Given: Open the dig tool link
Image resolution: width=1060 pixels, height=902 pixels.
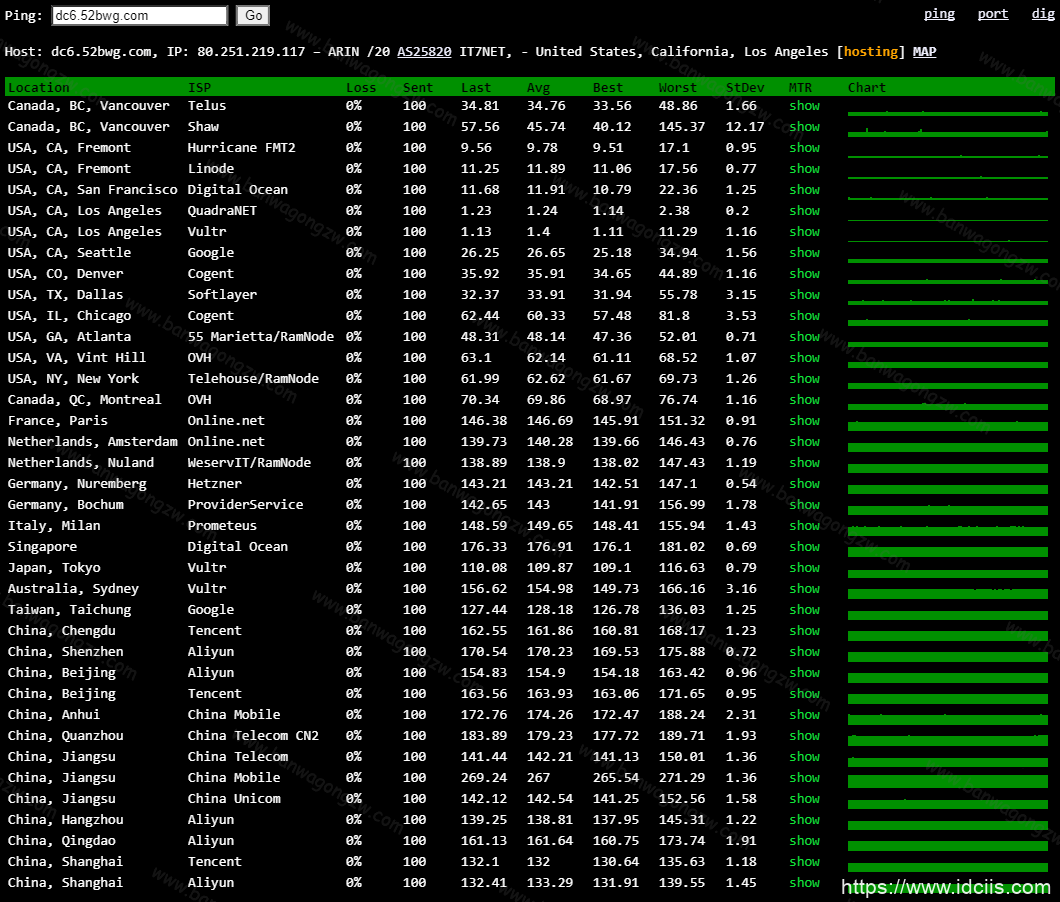Looking at the screenshot, I should click(x=1041, y=14).
